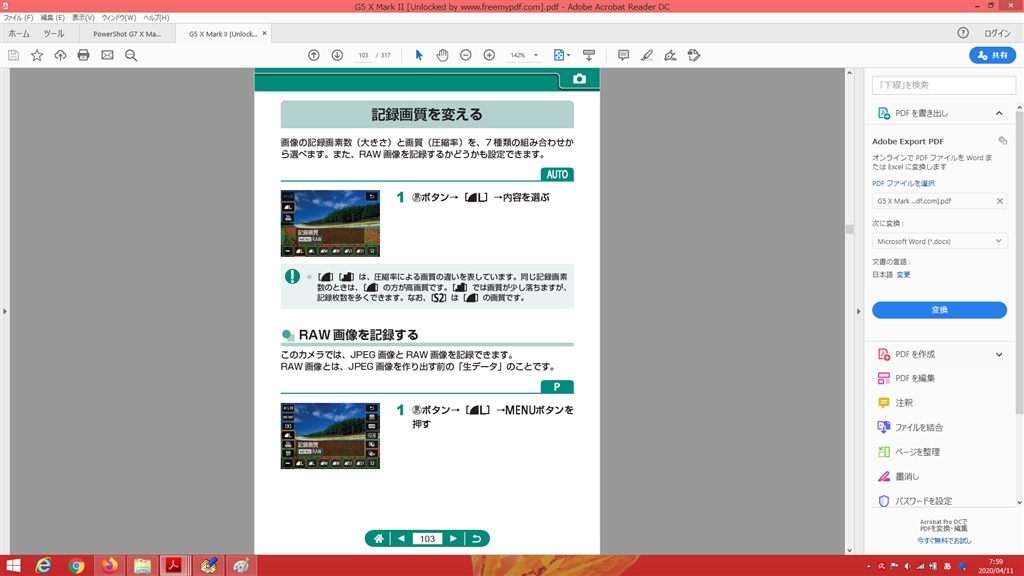
Task: Send the file by email envelope icon
Action: 107,55
